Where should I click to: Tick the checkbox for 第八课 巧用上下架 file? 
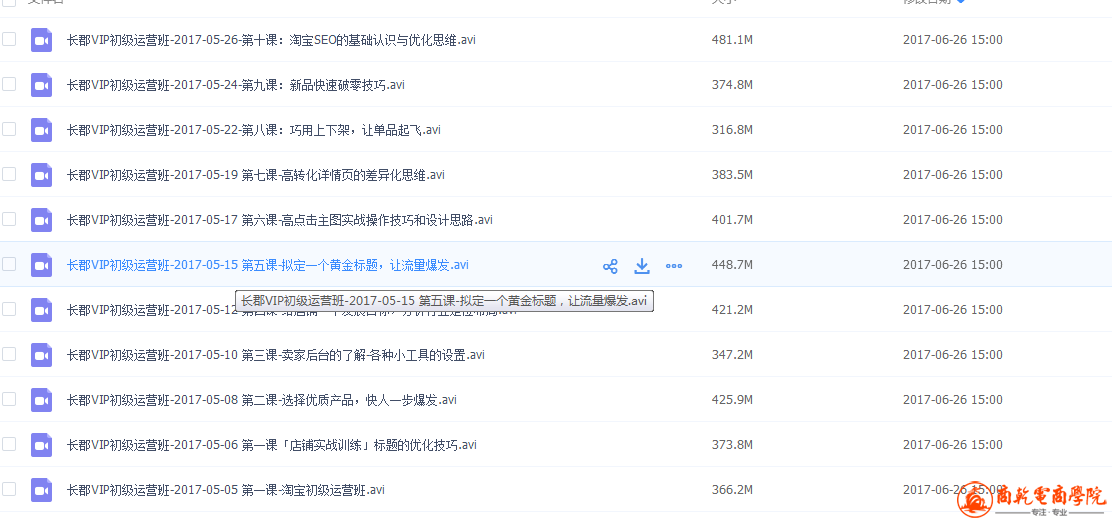pyautogui.click(x=9, y=129)
